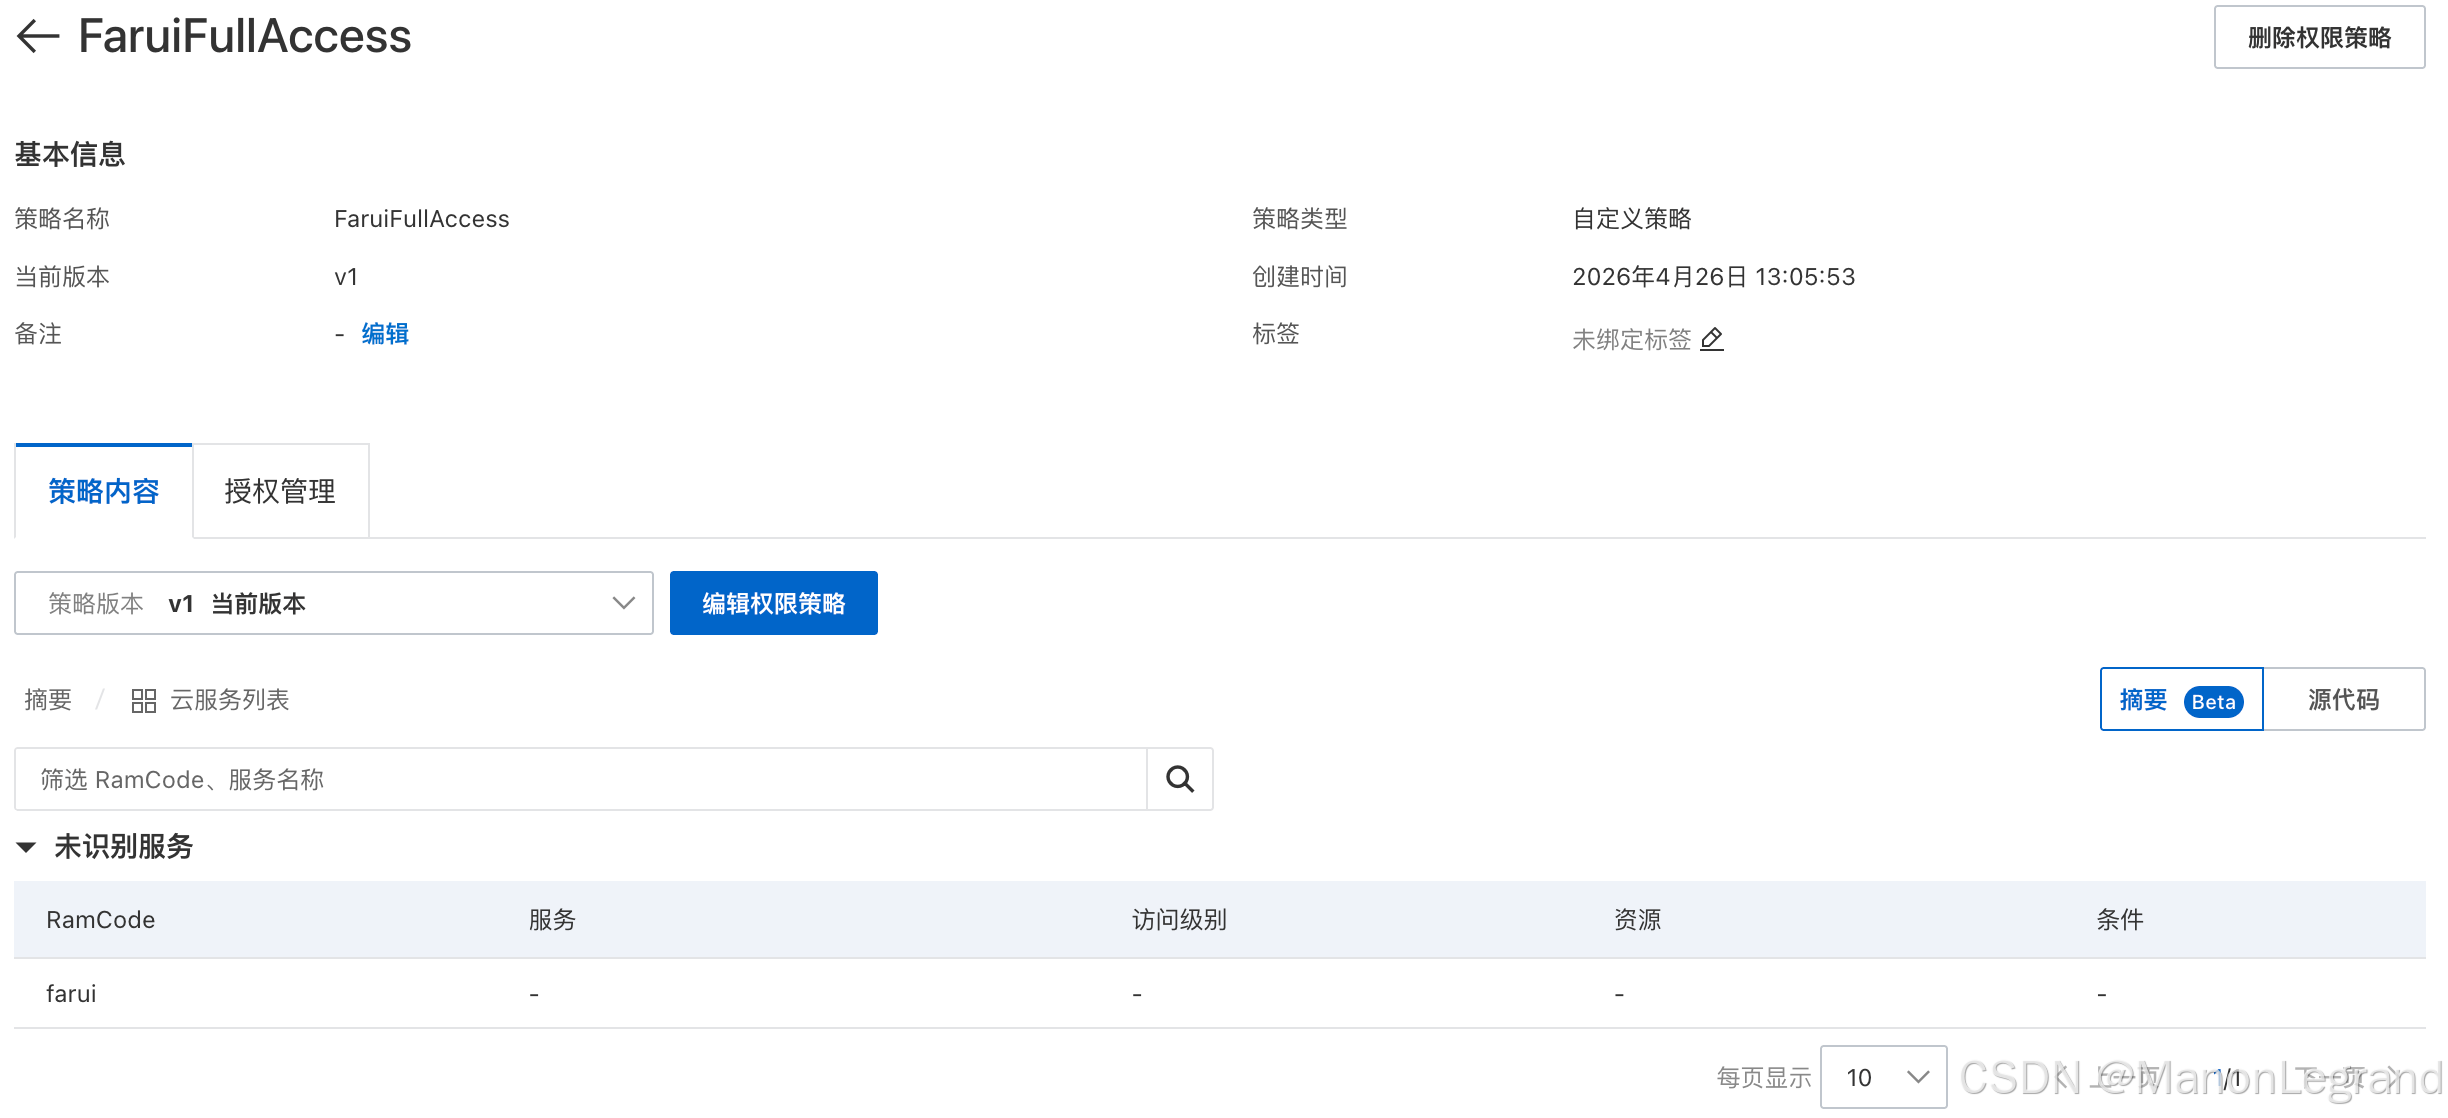Click the 编辑 link next to 备注
2448x1118 pixels.
coord(385,334)
